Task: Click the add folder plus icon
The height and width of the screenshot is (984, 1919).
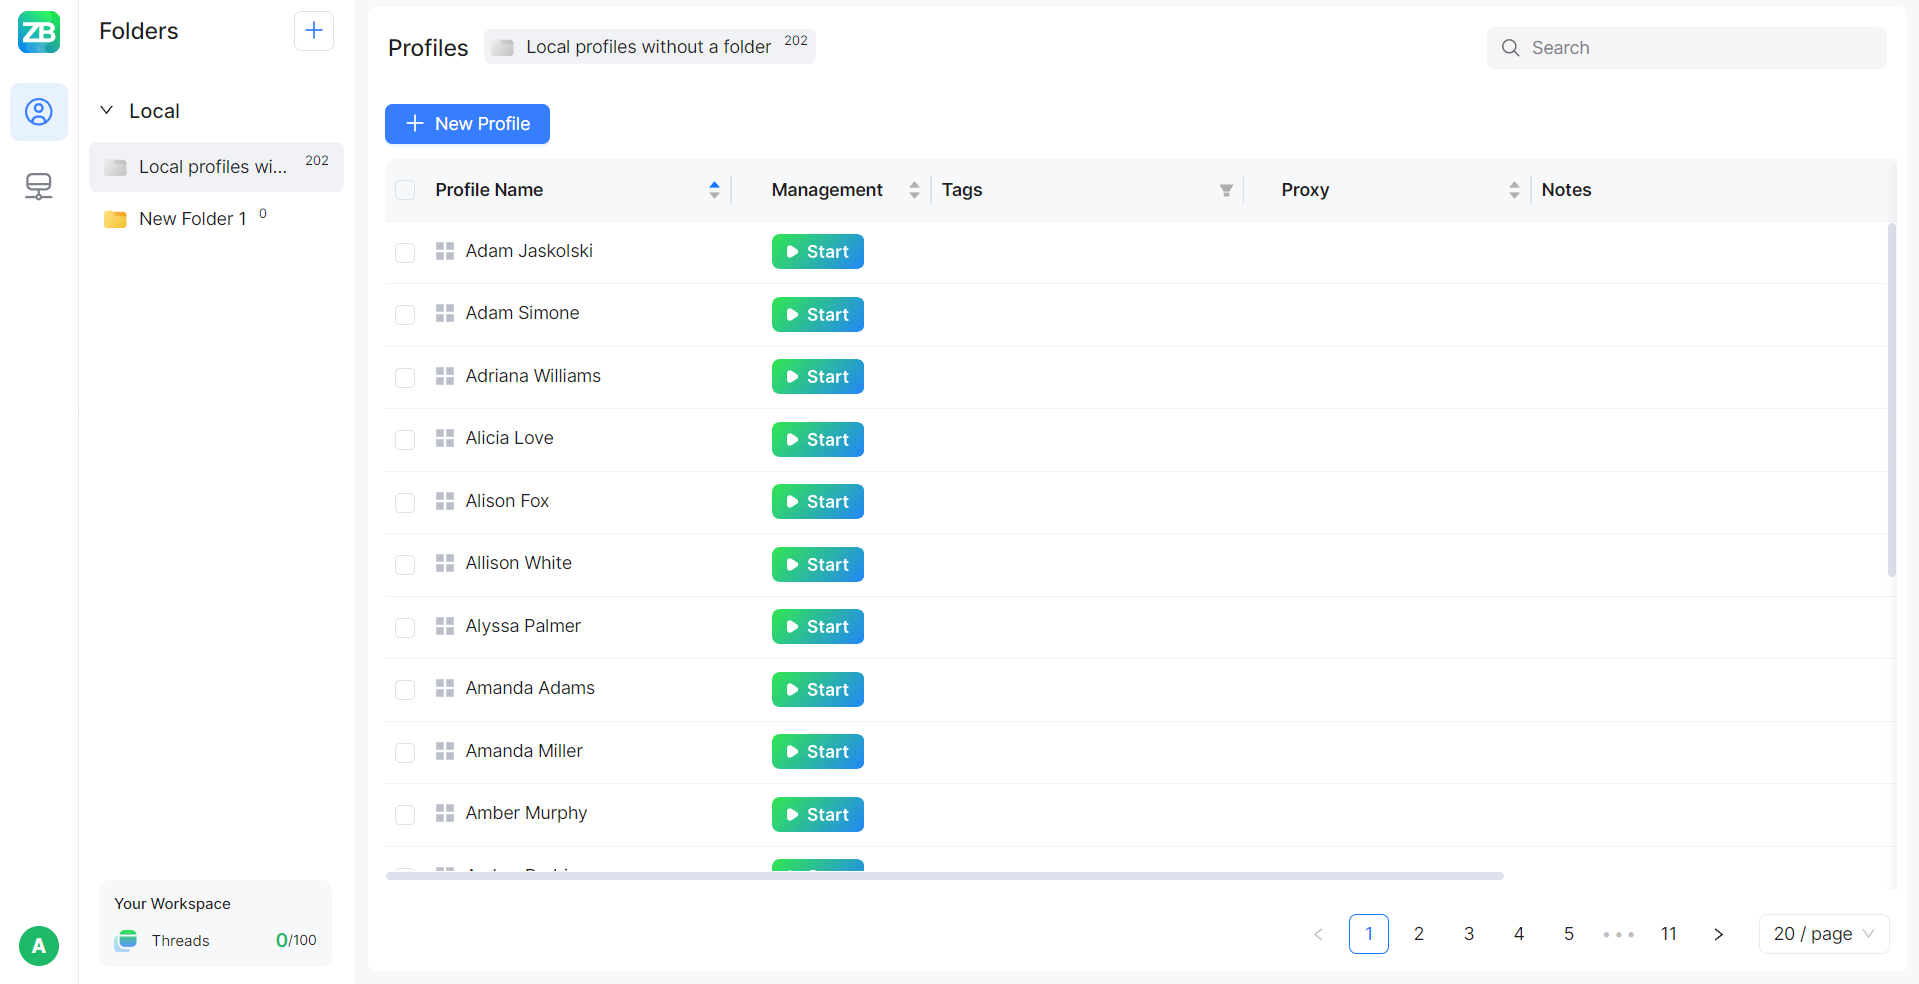Action: 313,31
